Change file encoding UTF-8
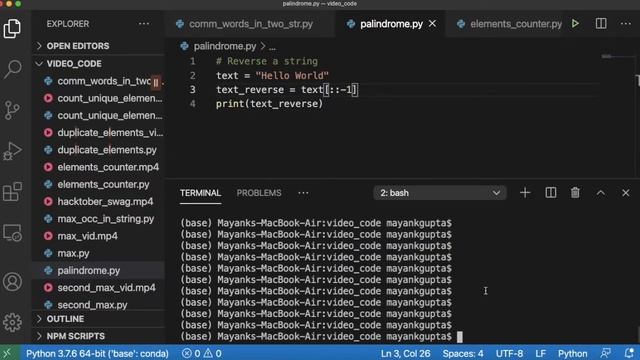Screen dimensions: 640x360 (x=509, y=353)
